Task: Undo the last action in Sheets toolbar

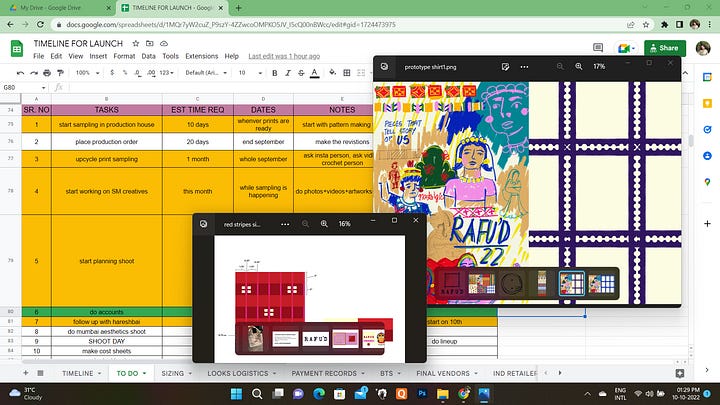Action: click(20, 73)
